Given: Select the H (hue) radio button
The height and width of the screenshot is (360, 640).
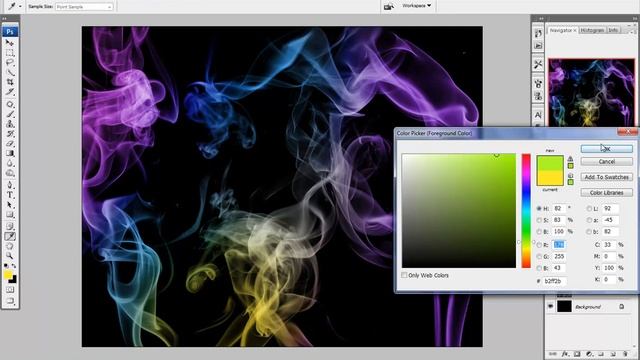Looking at the screenshot, I should [x=539, y=209].
